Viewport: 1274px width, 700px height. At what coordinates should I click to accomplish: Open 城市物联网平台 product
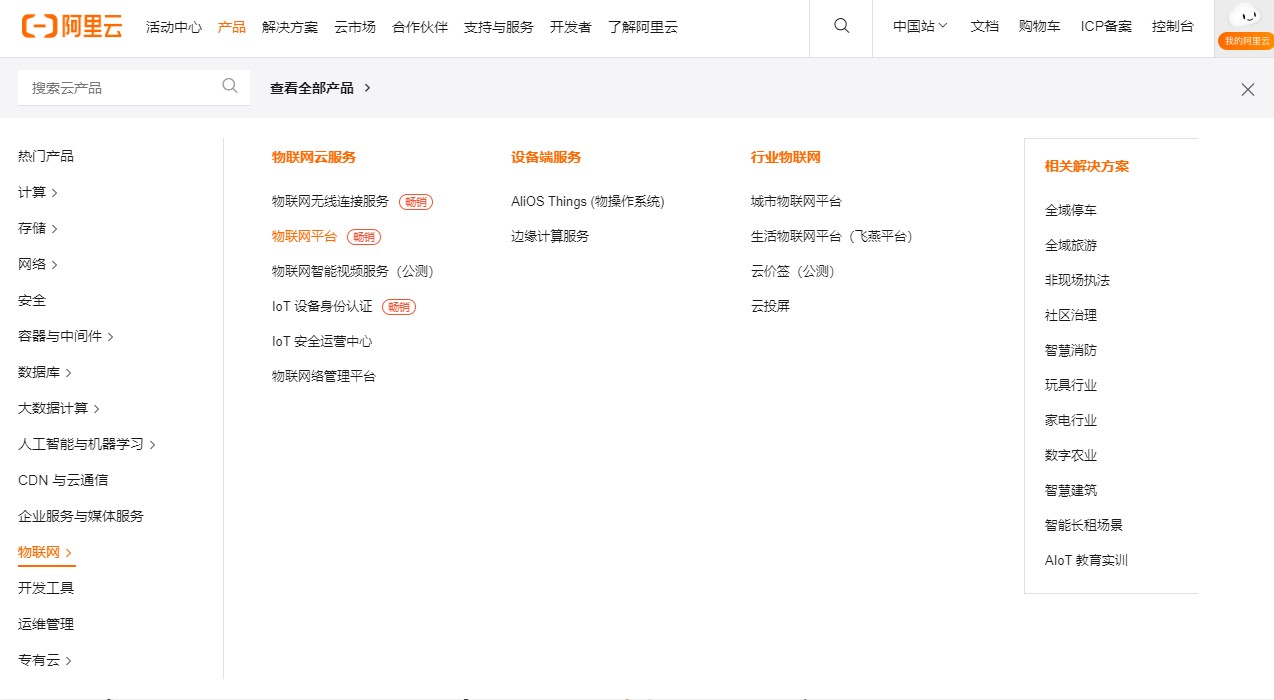[x=796, y=201]
